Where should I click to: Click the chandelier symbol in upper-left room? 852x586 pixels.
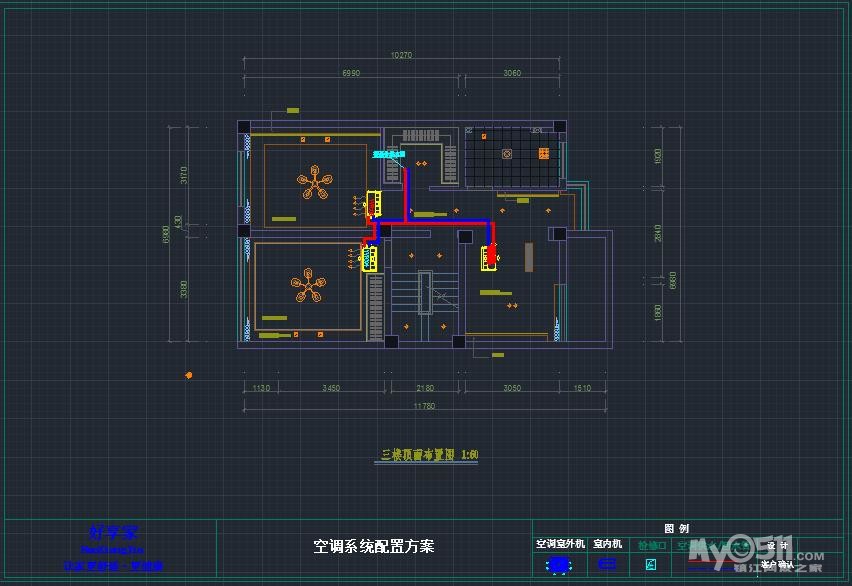pos(315,184)
